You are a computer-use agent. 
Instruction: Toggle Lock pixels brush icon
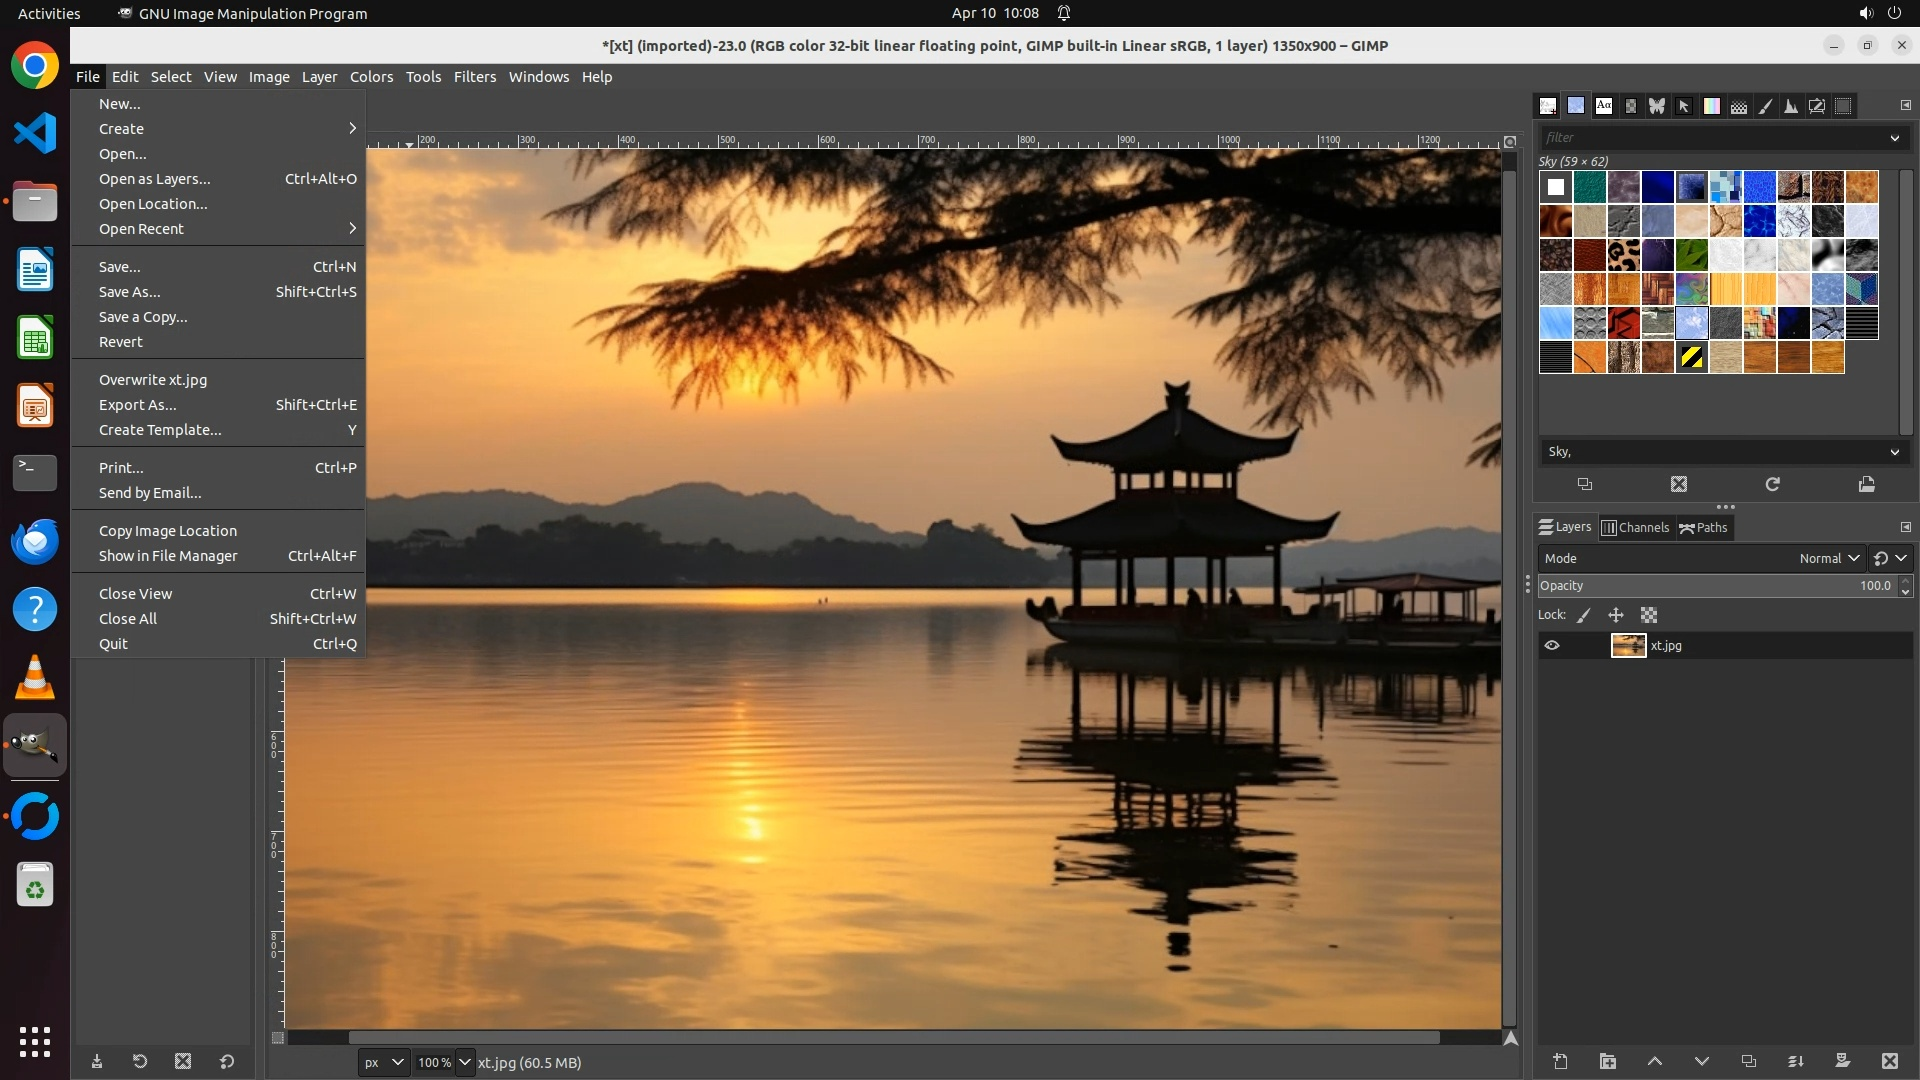1584,615
